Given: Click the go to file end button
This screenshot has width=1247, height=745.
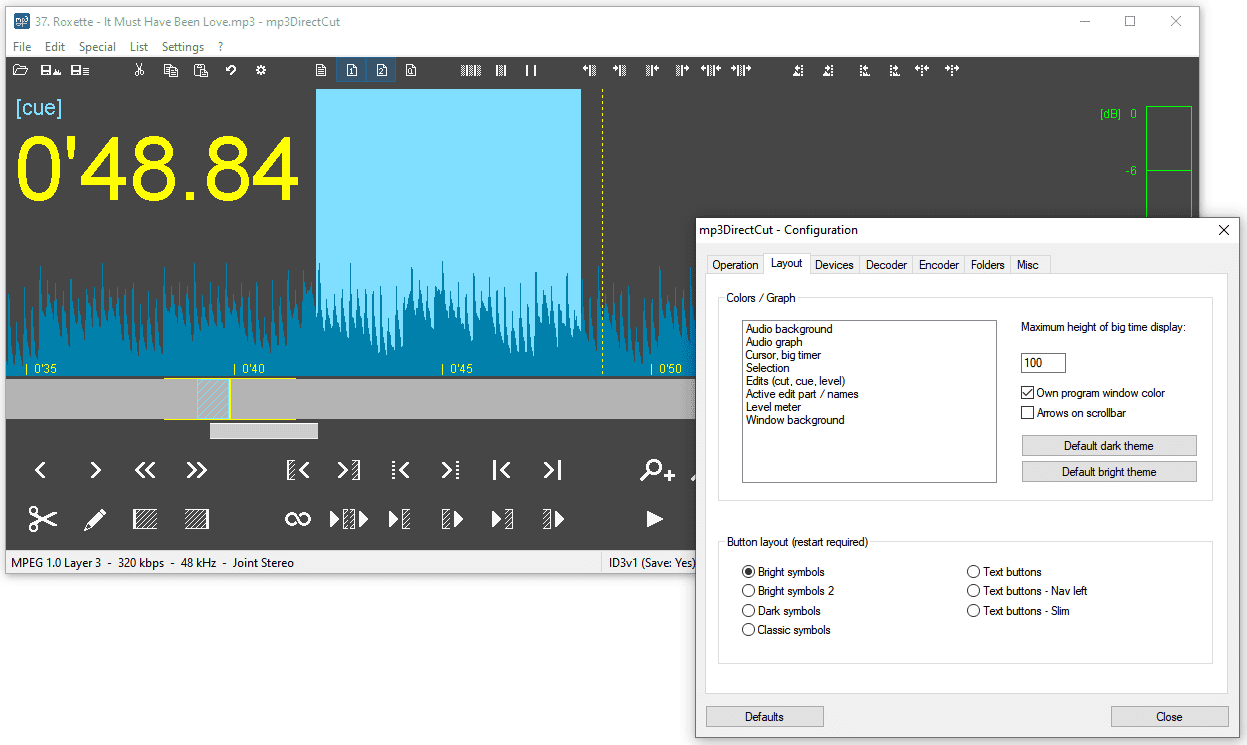Looking at the screenshot, I should click(x=552, y=470).
